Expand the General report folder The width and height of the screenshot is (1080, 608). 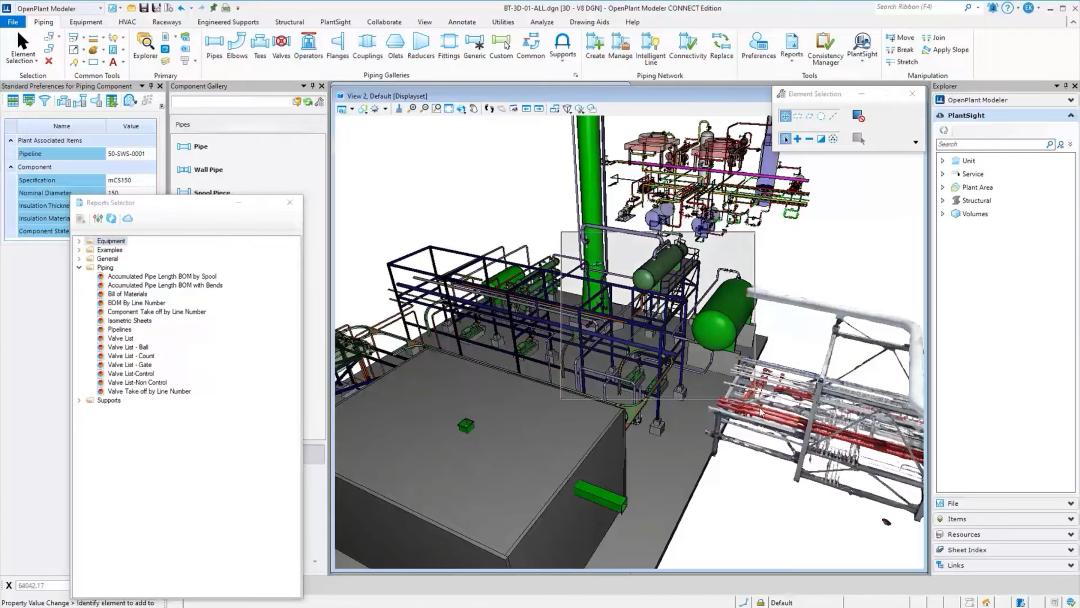coord(79,259)
